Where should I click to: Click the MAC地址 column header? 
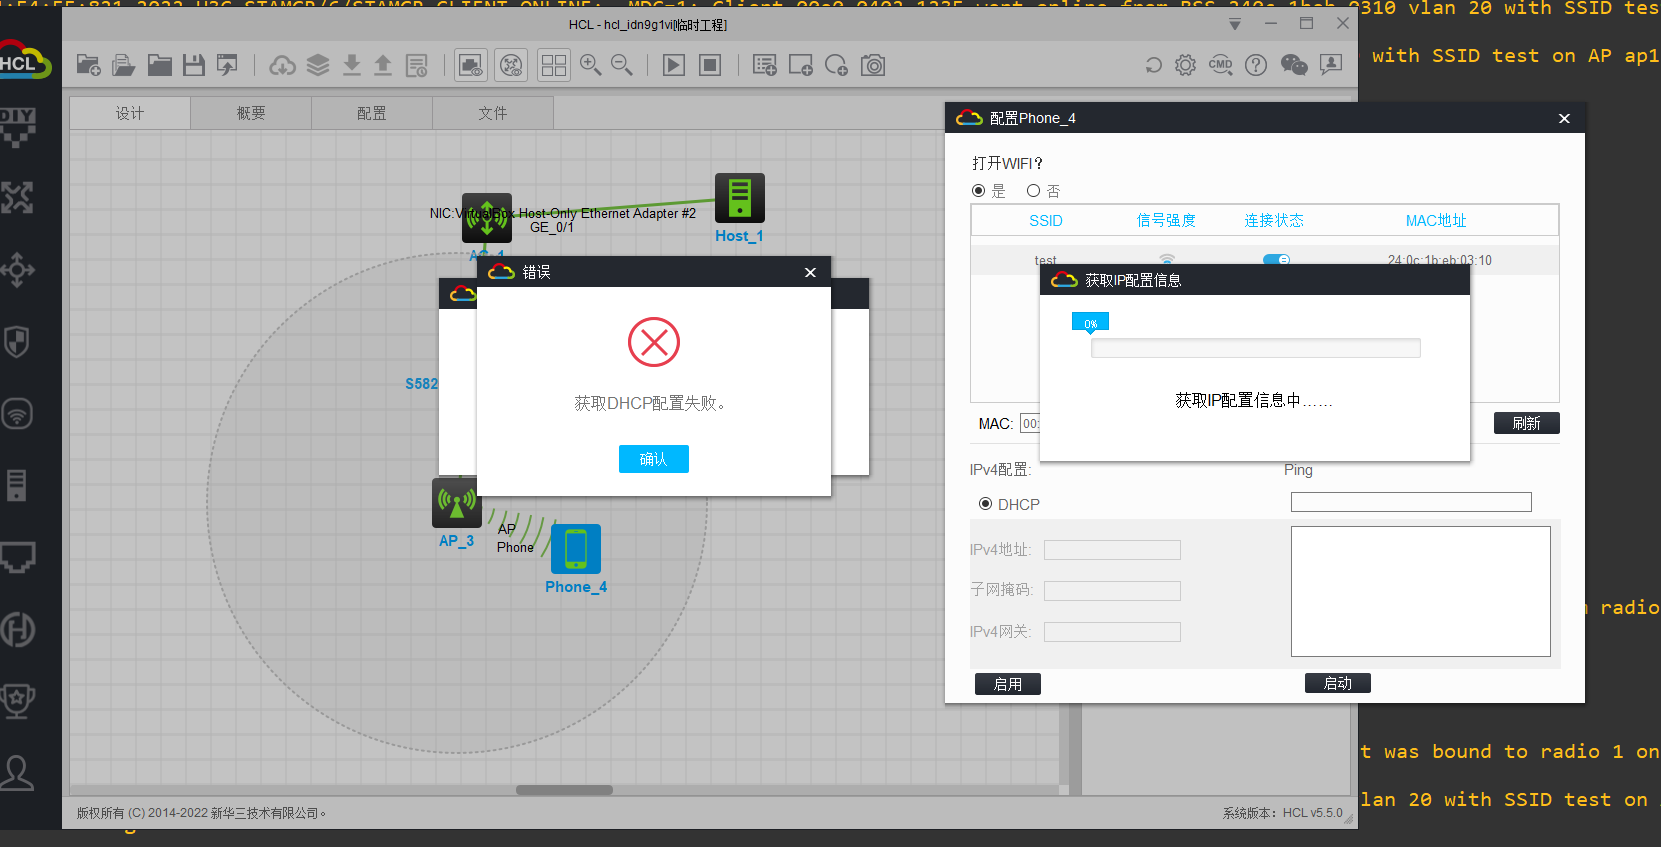tap(1436, 221)
